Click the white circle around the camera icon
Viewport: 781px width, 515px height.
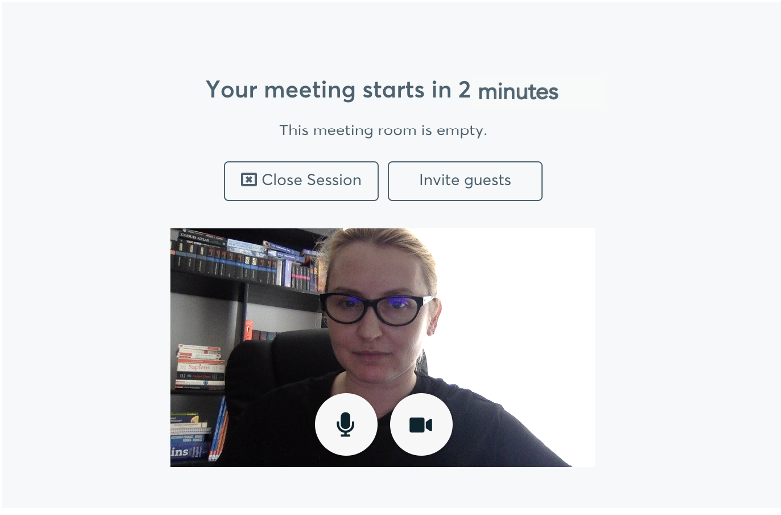(x=421, y=424)
